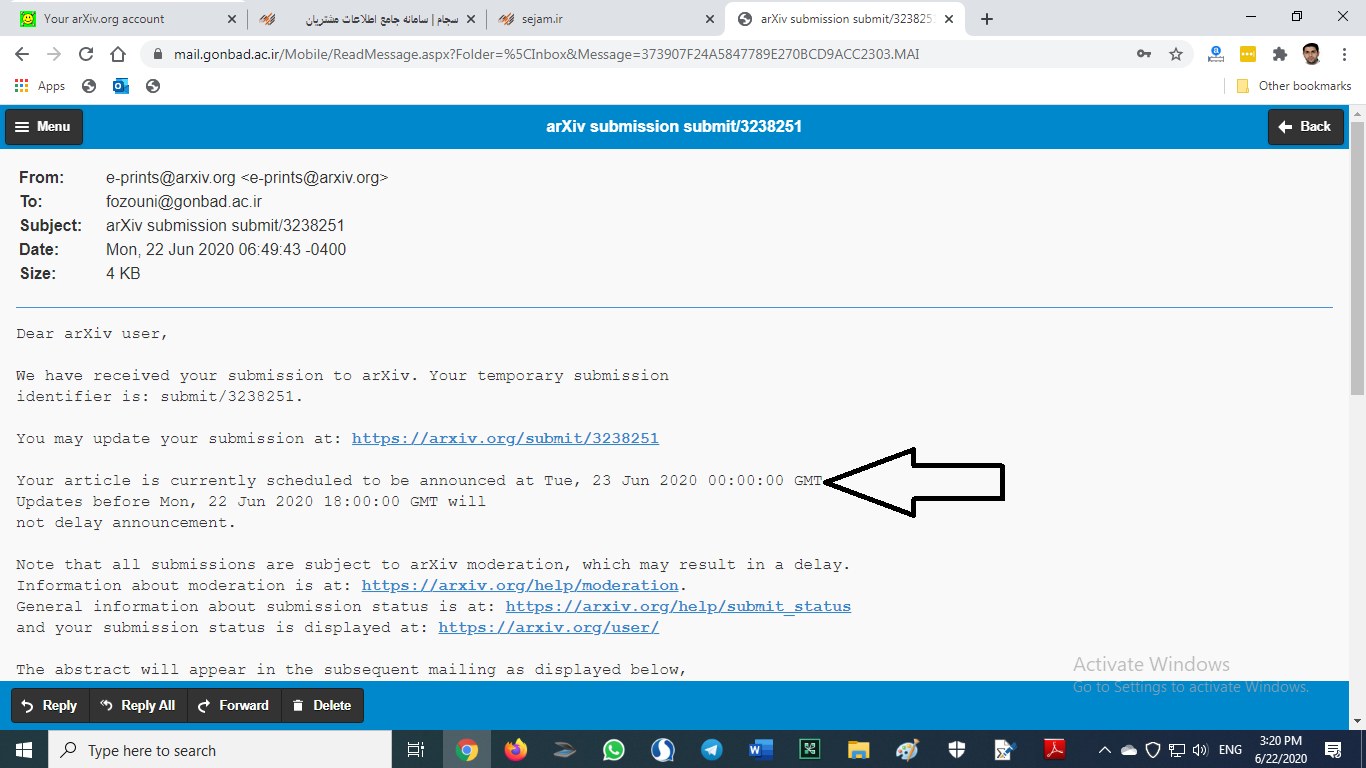1366x768 pixels.
Task: Open the Extensions puzzle icon
Action: [1279, 54]
